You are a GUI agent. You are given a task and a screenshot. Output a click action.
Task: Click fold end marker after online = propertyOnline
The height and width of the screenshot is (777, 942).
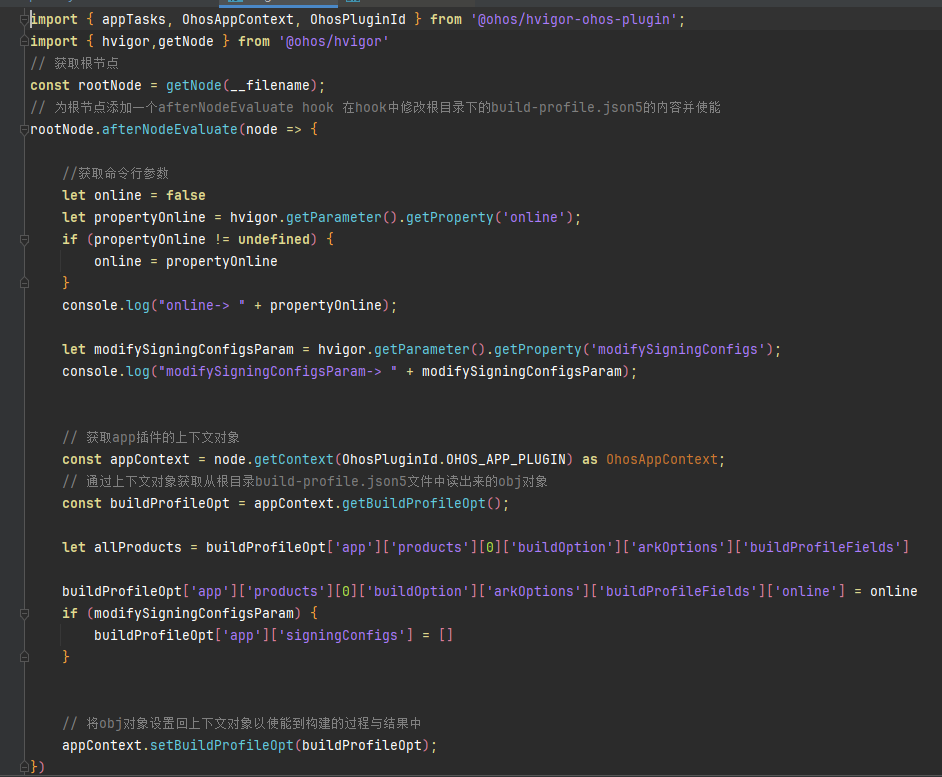pos(24,283)
